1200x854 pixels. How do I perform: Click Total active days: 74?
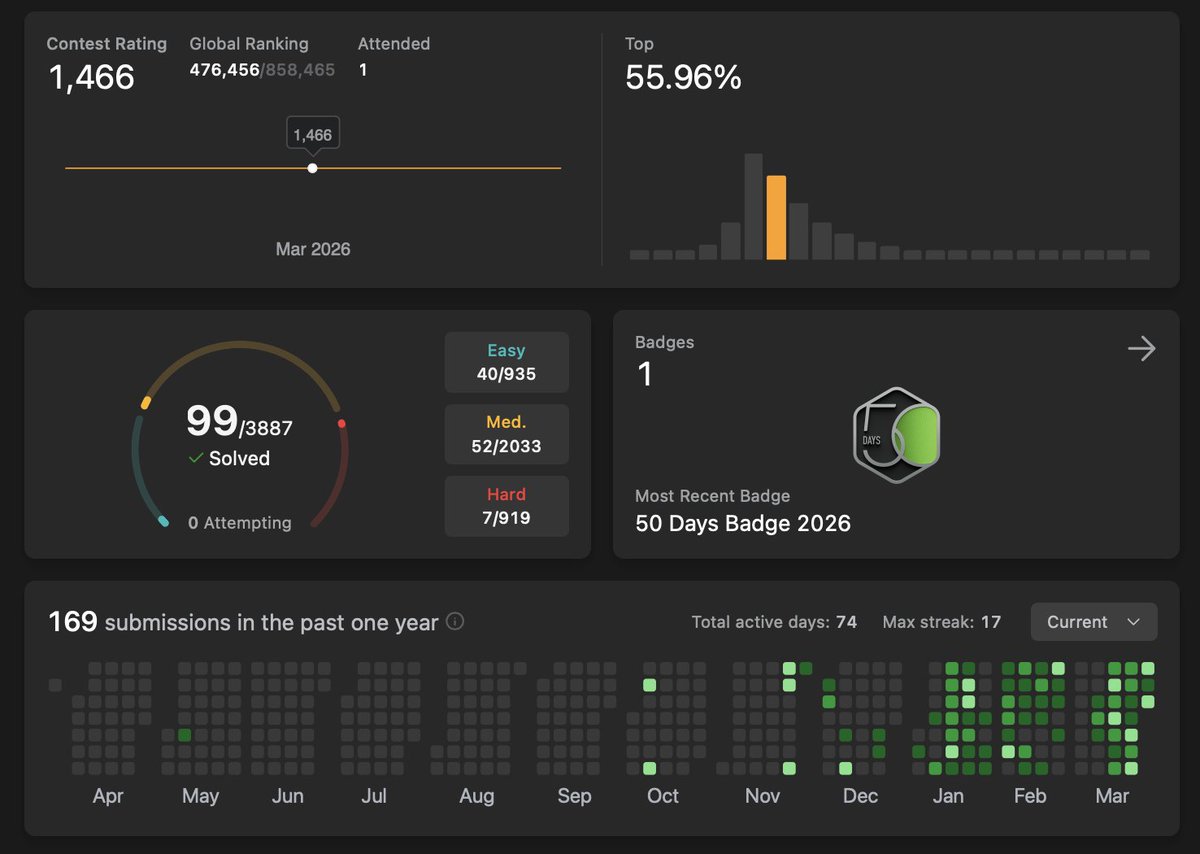pyautogui.click(x=774, y=622)
